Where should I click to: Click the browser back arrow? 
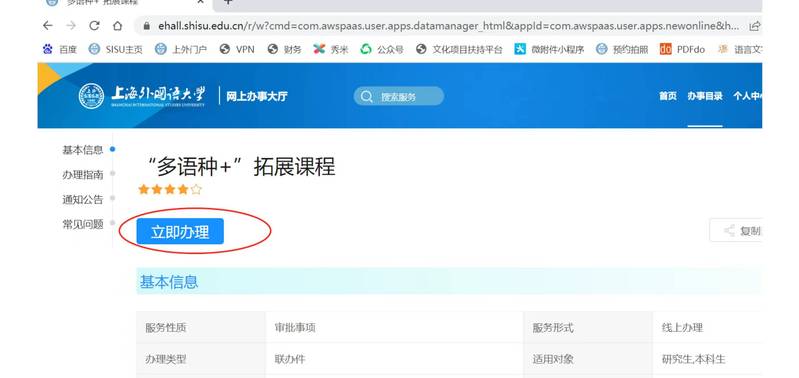tap(47, 25)
